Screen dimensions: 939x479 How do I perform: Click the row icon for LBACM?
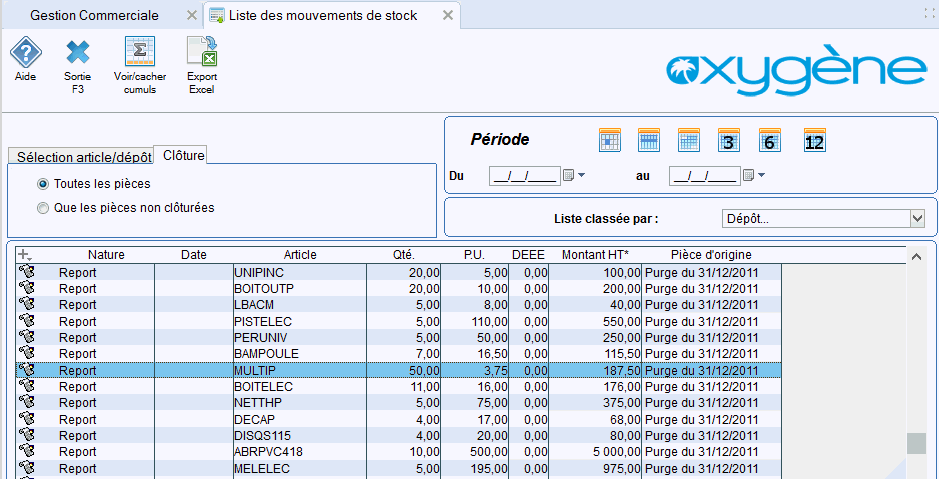pyautogui.click(x=26, y=304)
